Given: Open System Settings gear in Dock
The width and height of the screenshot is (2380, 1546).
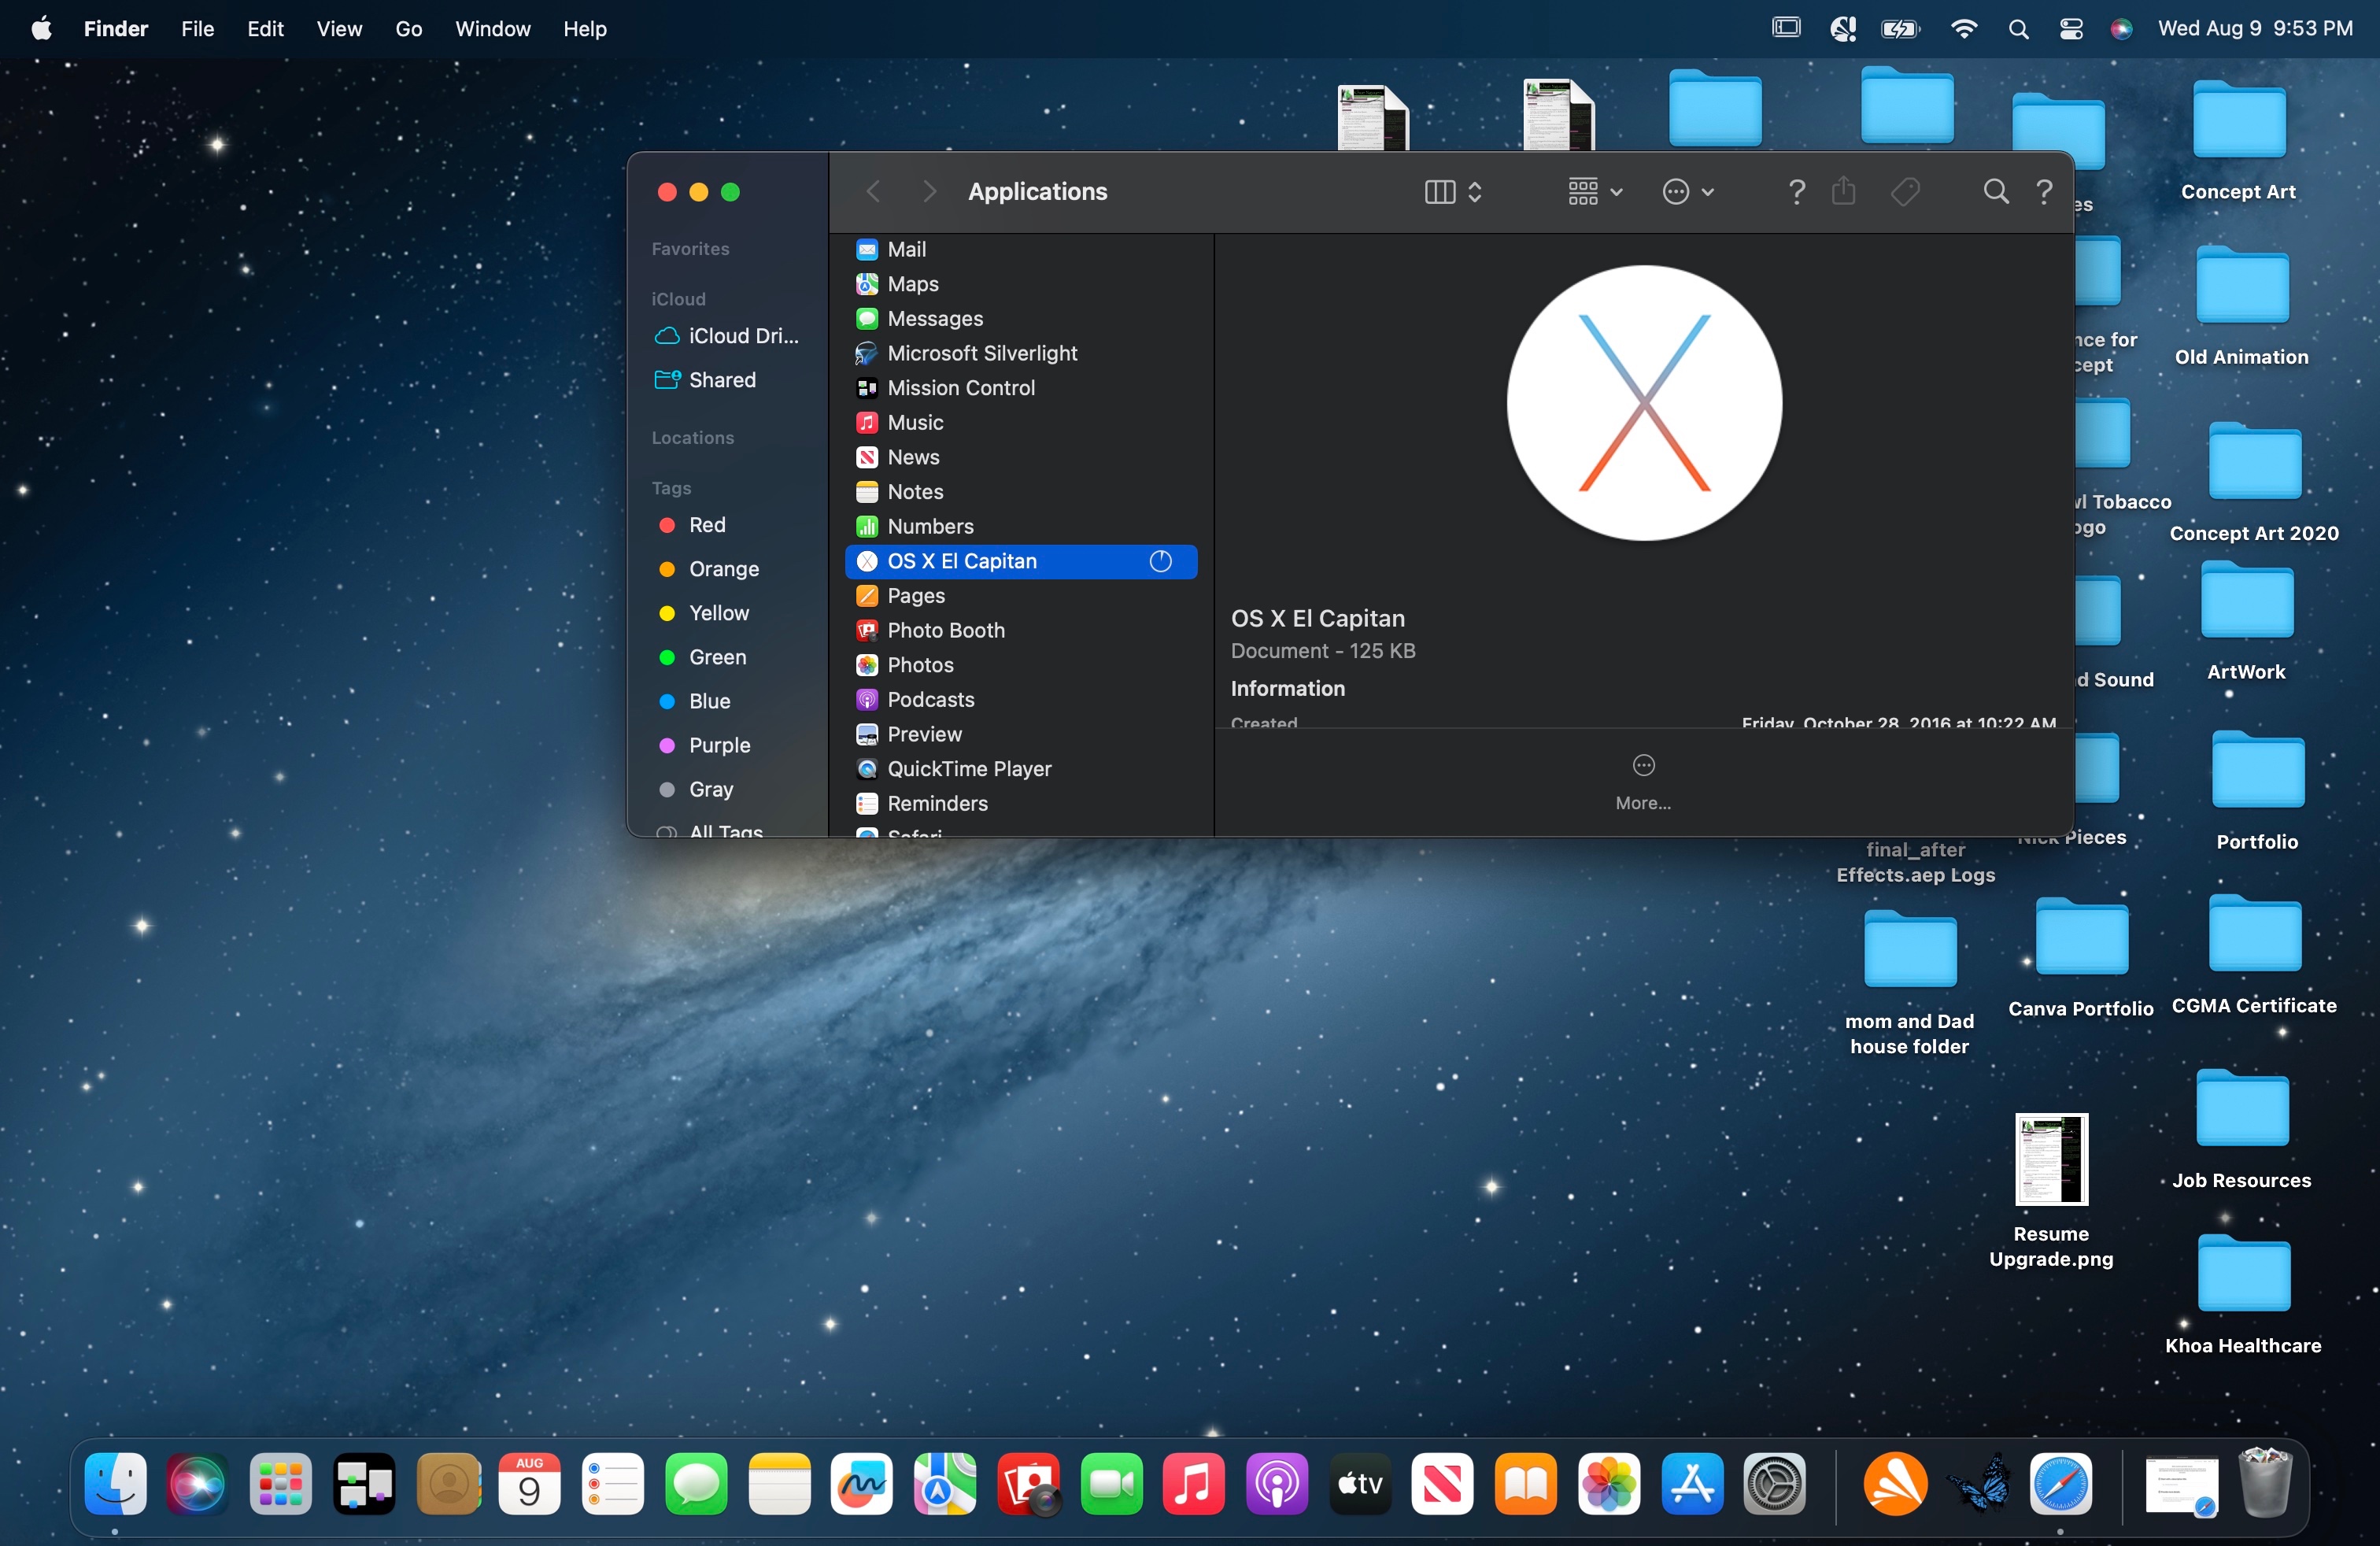Looking at the screenshot, I should click(x=1774, y=1484).
